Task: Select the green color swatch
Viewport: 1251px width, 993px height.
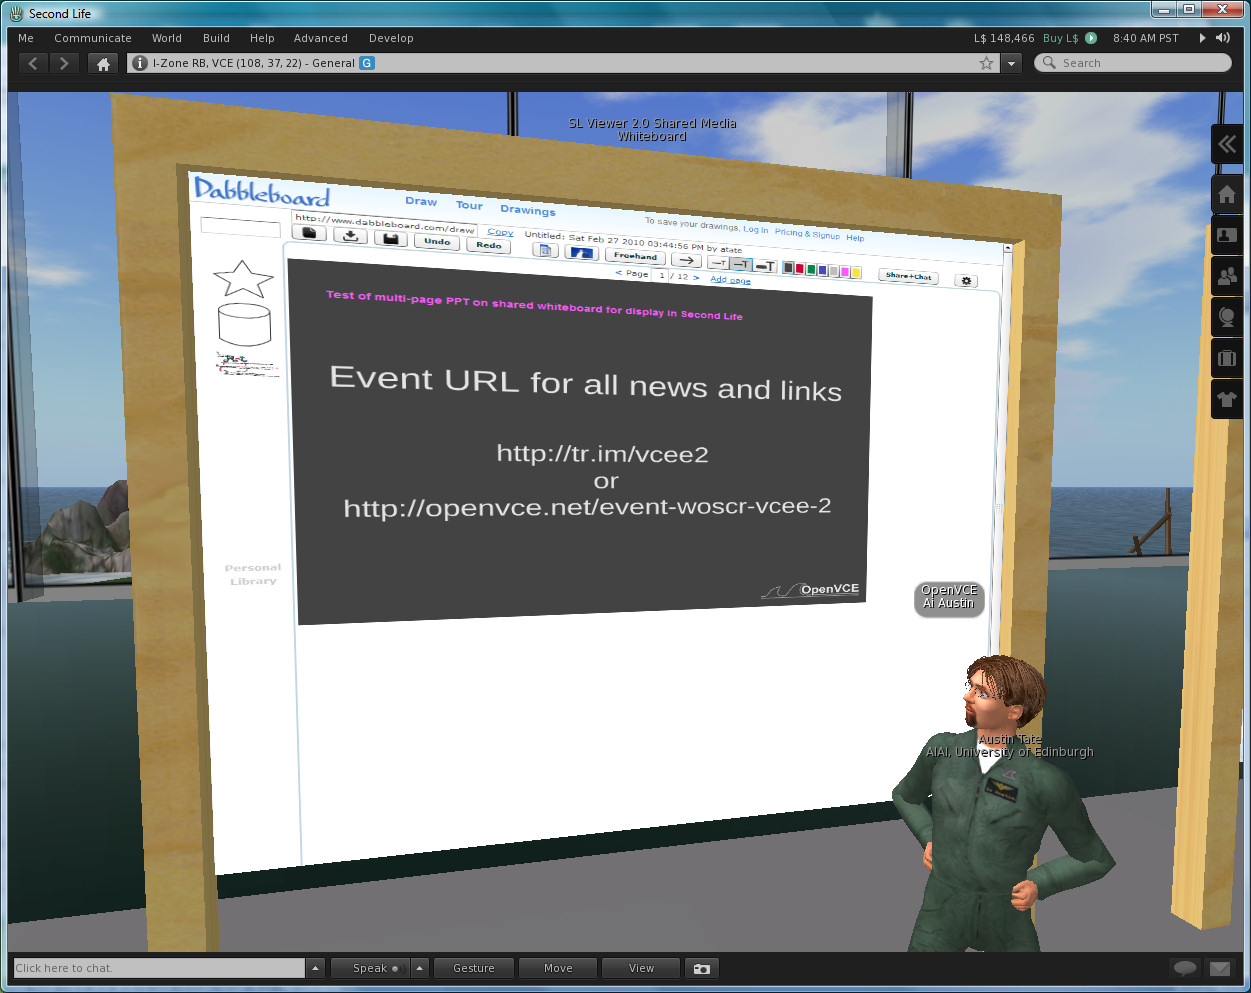Action: point(811,269)
